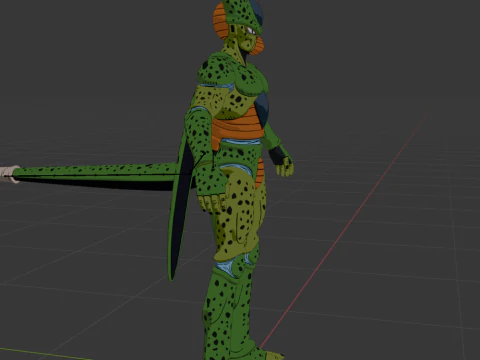Click the character's black-gloved far hand

282,161
